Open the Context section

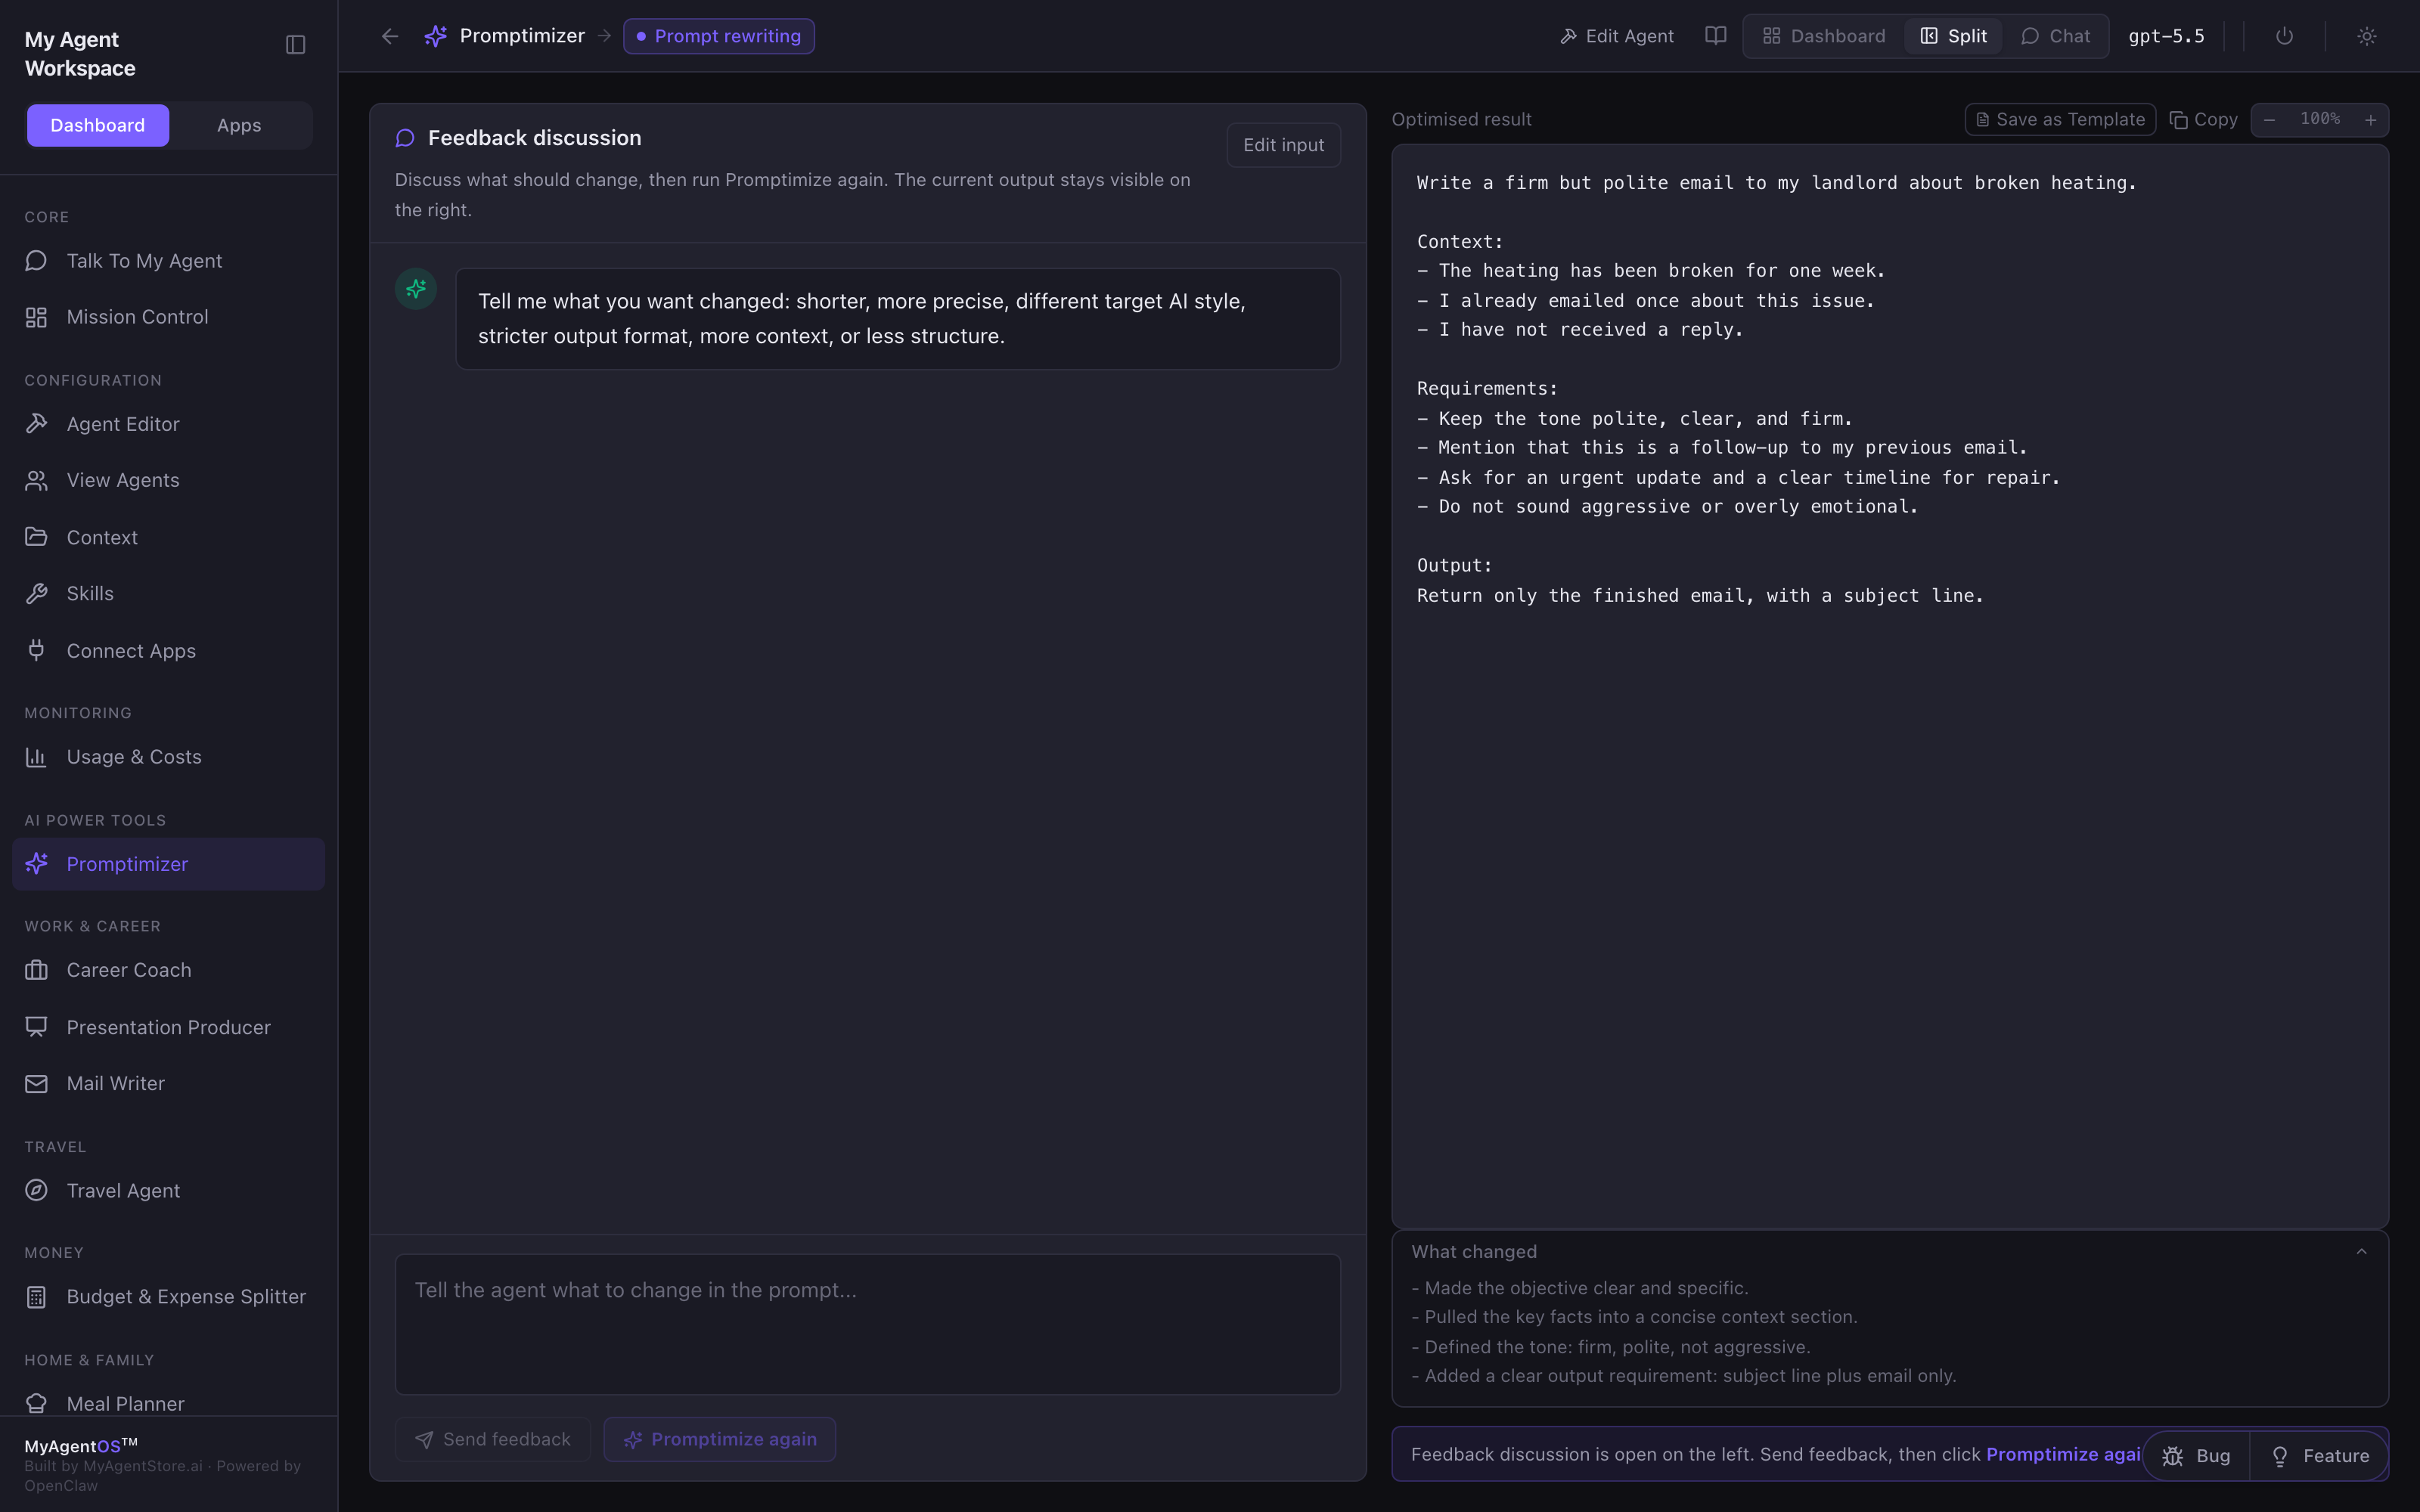click(x=168, y=537)
